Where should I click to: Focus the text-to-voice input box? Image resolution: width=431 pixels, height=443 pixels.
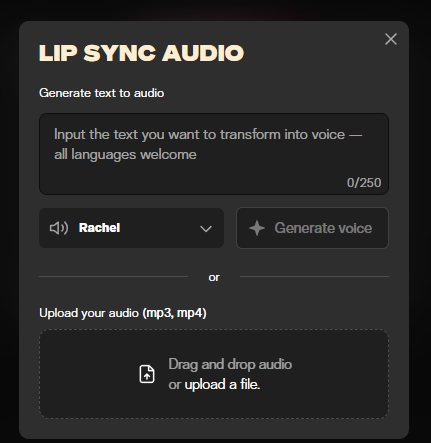click(214, 154)
